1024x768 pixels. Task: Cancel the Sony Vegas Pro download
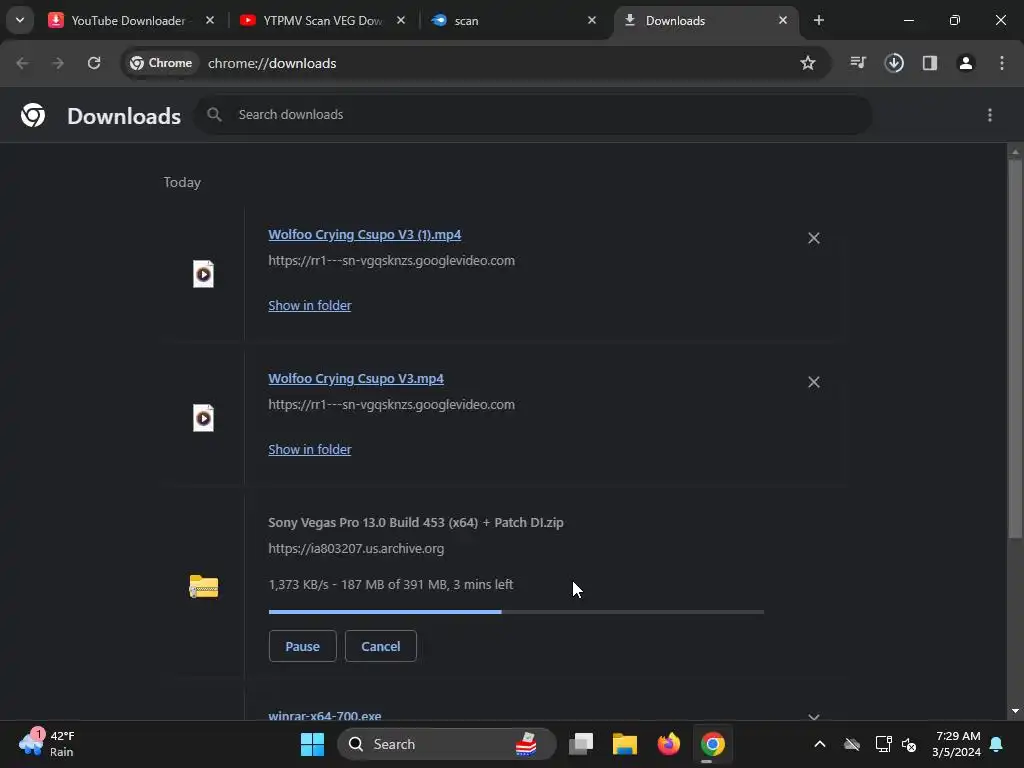pos(381,646)
